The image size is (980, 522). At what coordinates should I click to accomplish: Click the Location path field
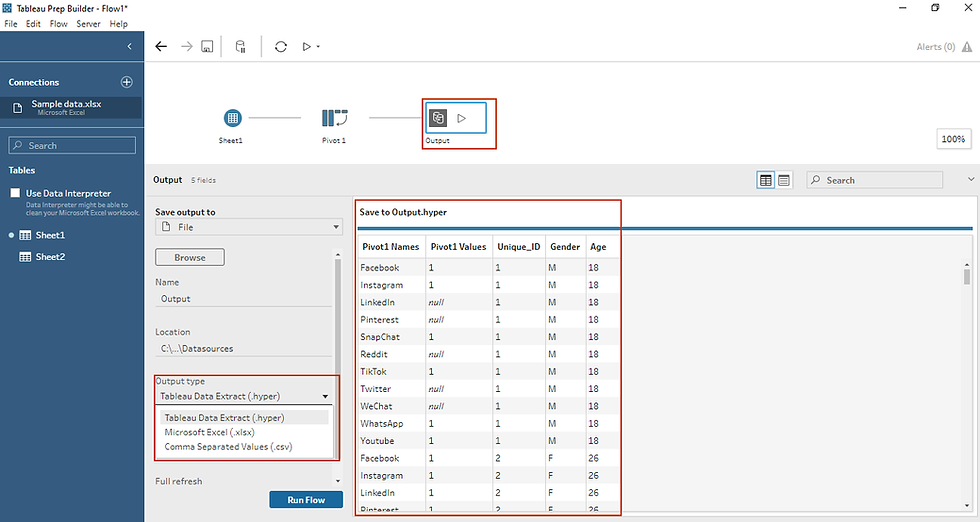pyautogui.click(x=243, y=349)
